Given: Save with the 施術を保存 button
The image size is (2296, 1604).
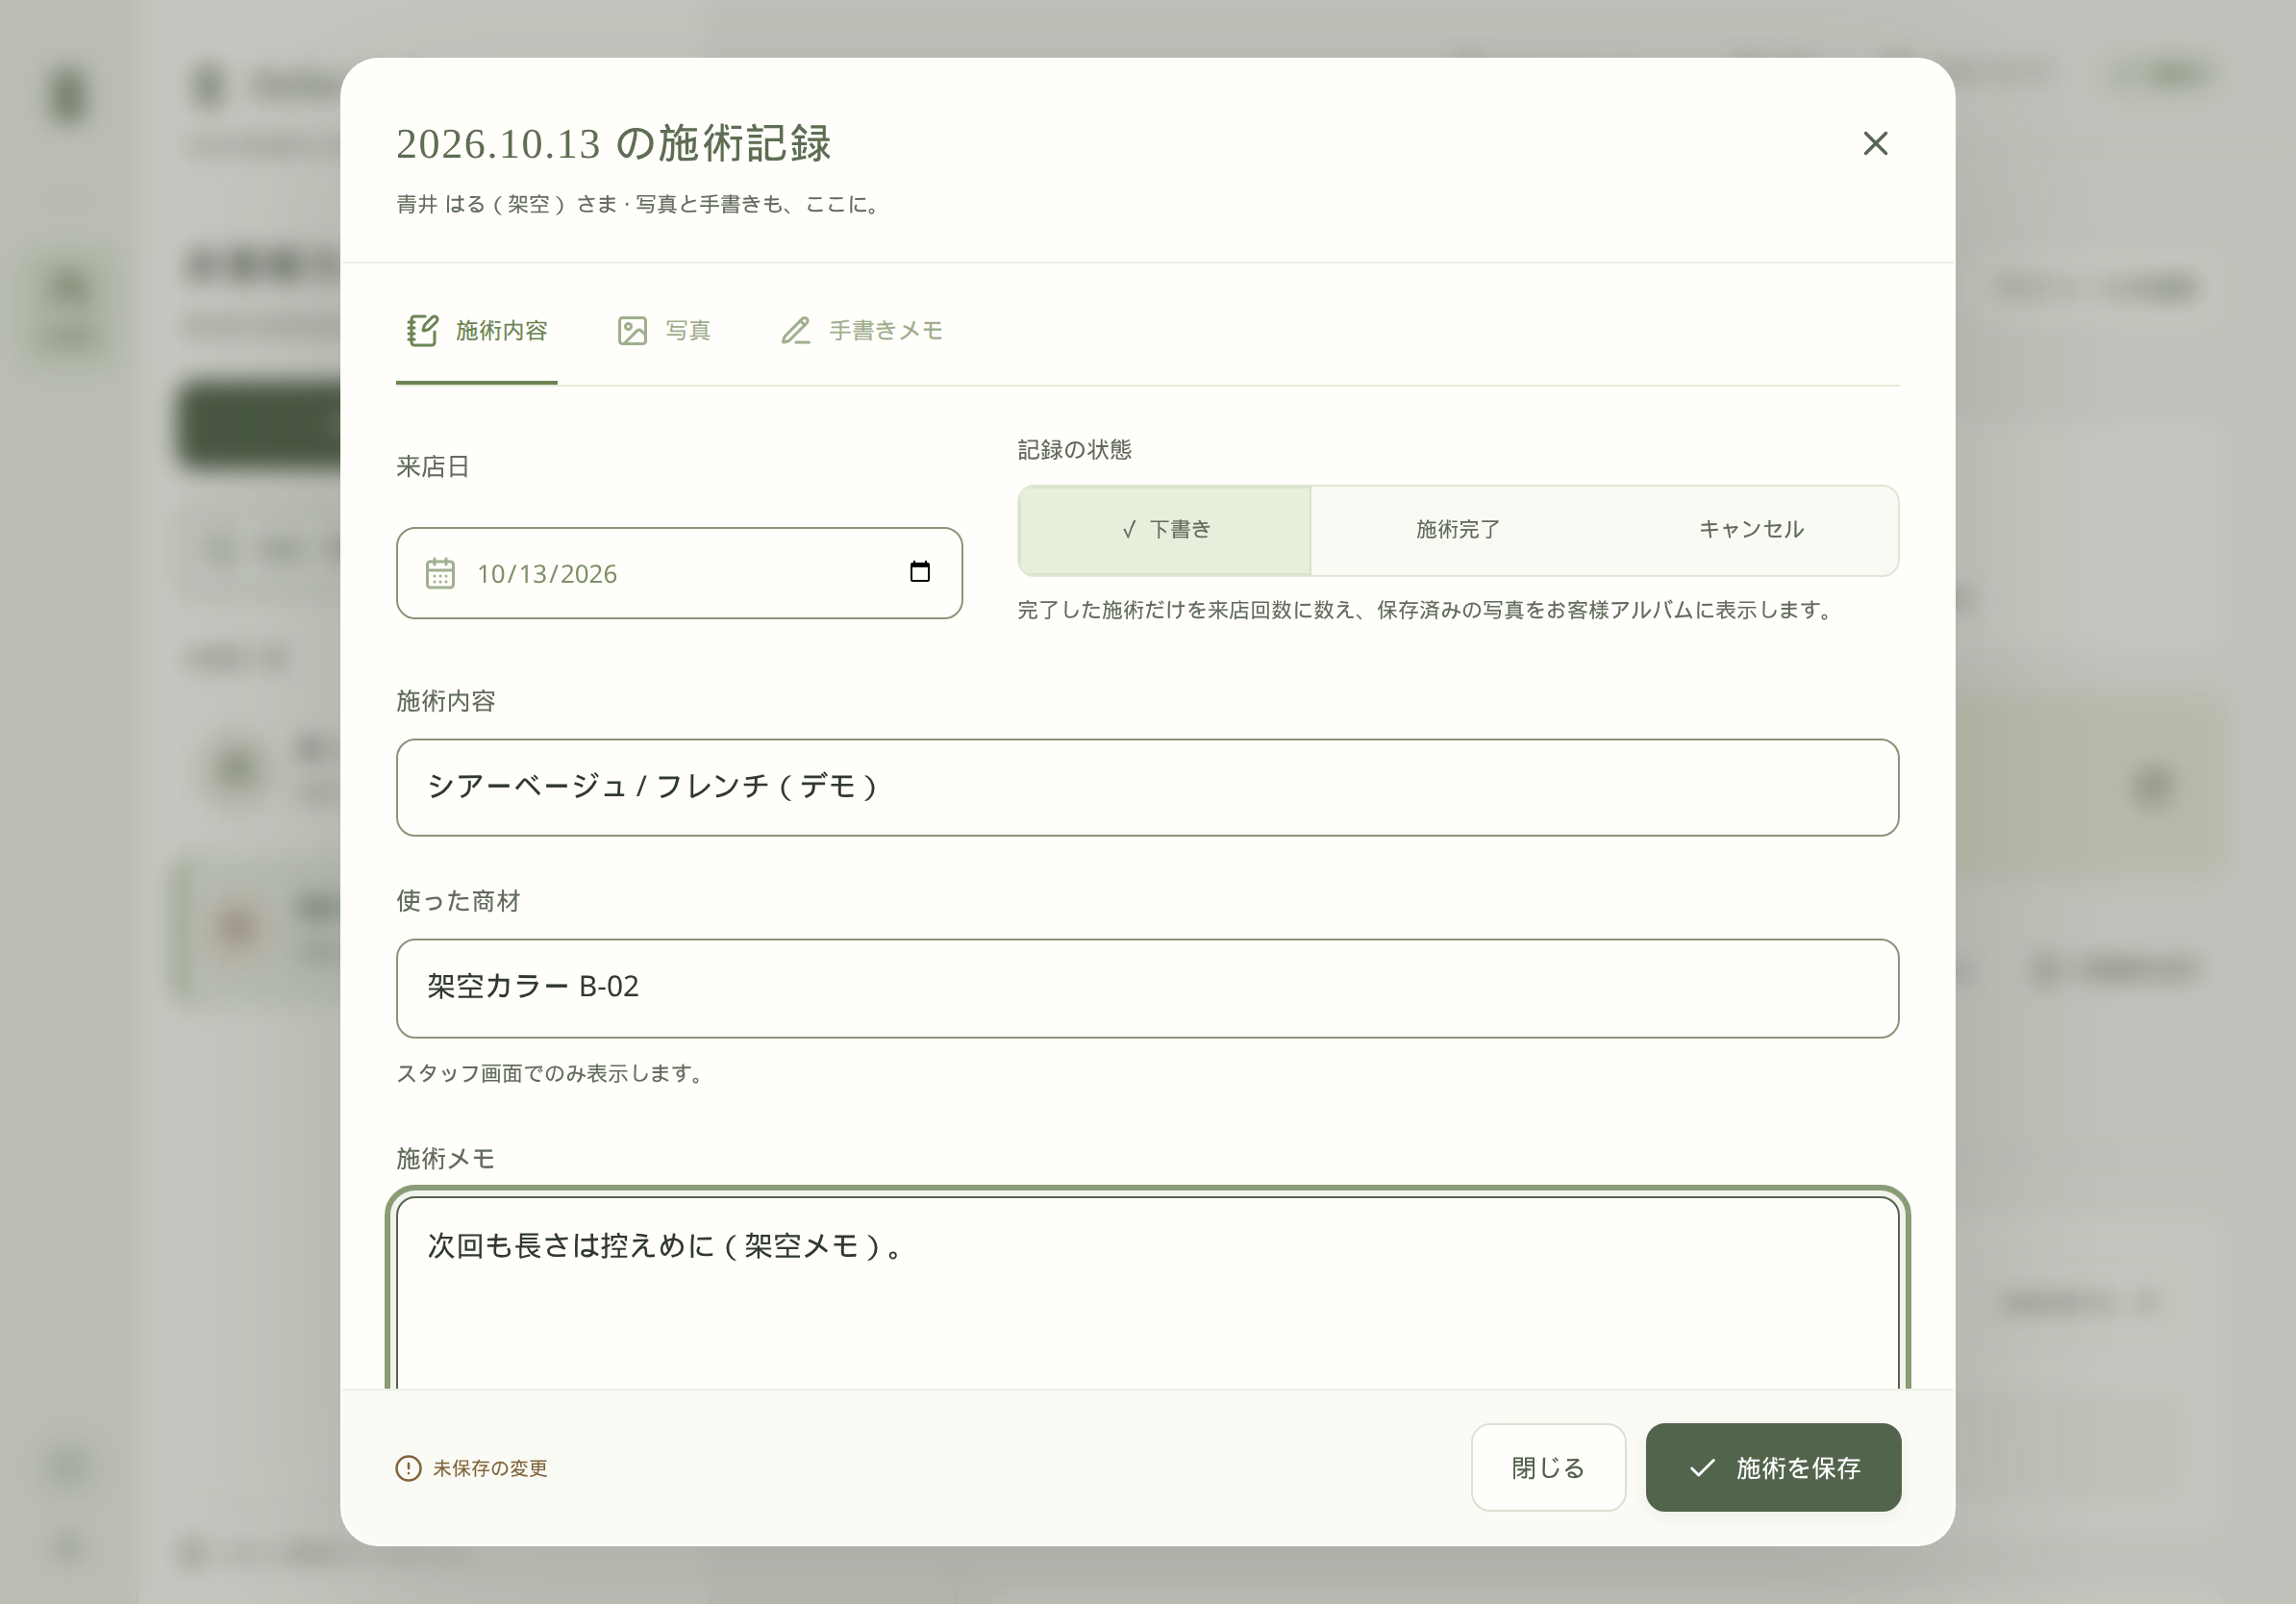Looking at the screenshot, I should click(x=1773, y=1468).
